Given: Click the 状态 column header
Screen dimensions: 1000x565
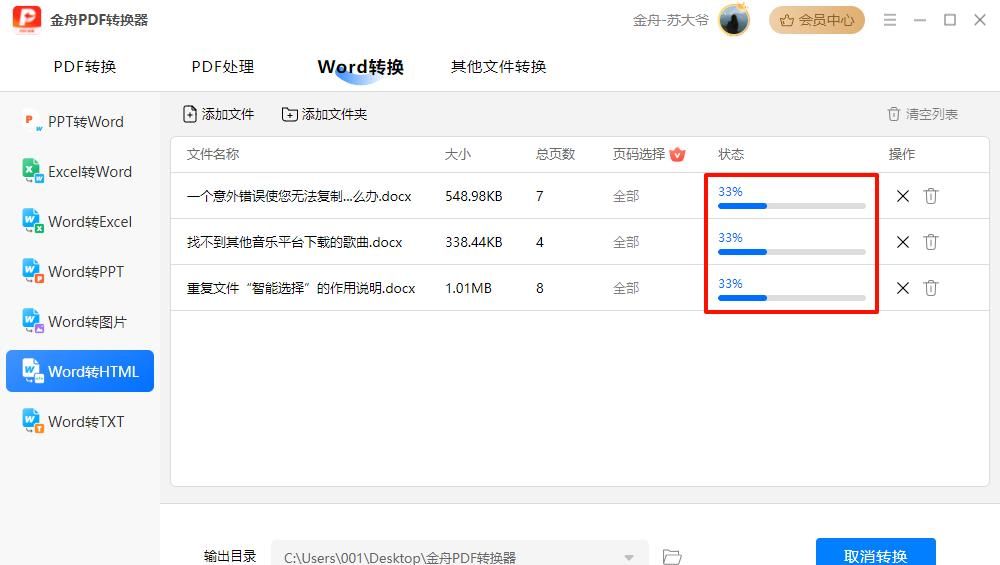Looking at the screenshot, I should (x=731, y=154).
